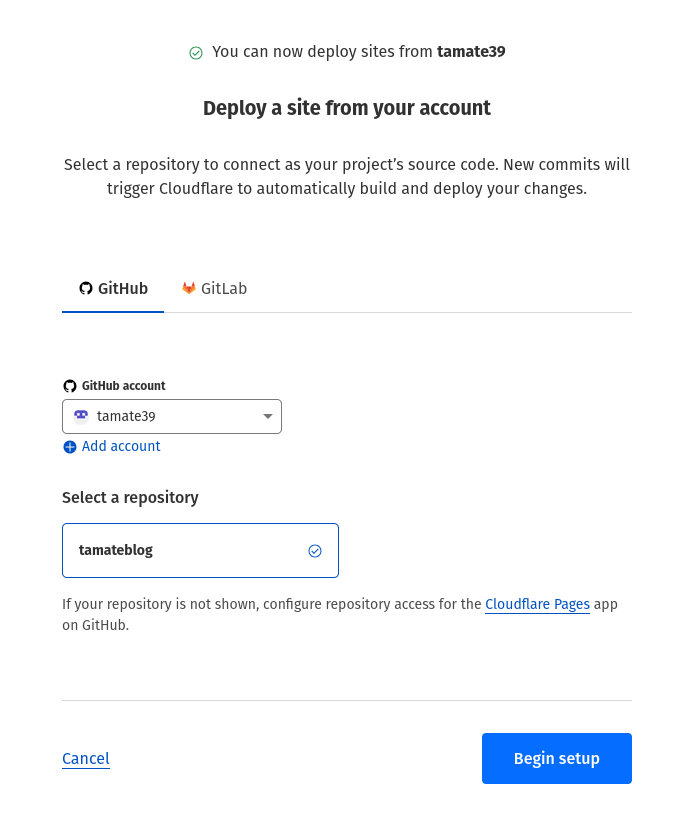
Task: Click the 'Select a repository' heading
Action: (x=130, y=497)
